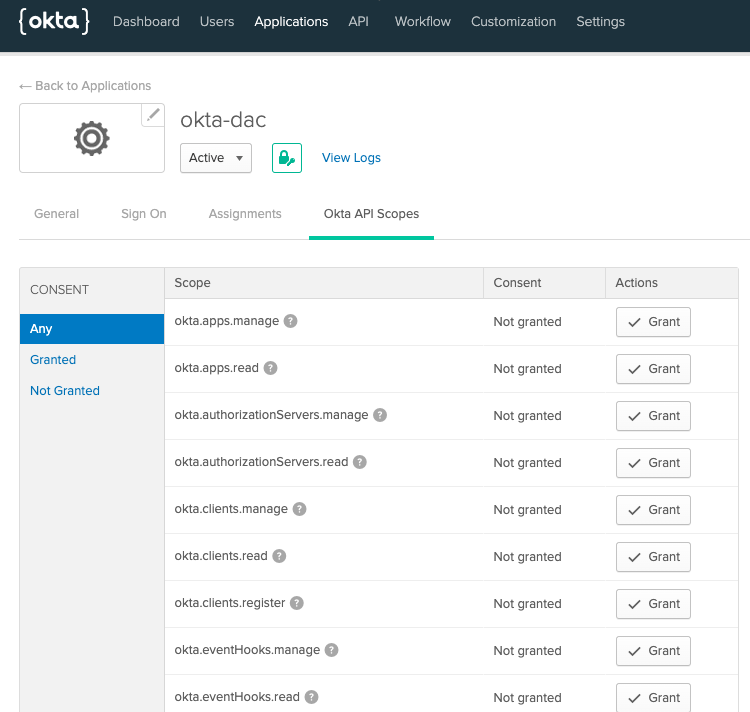Select the Okta API Scopes tab
This screenshot has width=750, height=712.
(x=371, y=214)
